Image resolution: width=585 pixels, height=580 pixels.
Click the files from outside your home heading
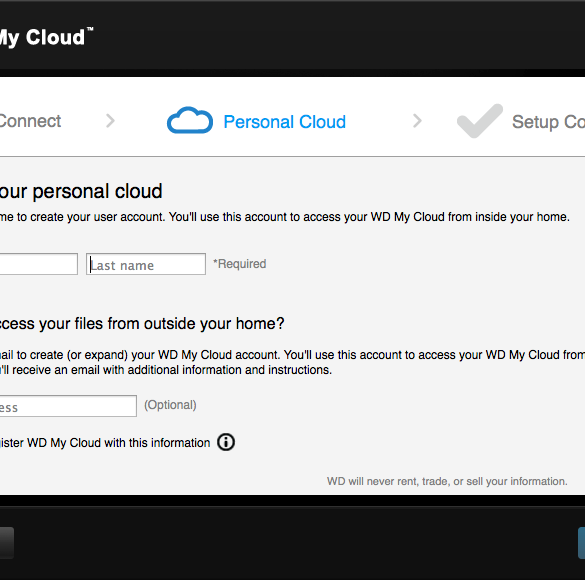pyautogui.click(x=142, y=324)
